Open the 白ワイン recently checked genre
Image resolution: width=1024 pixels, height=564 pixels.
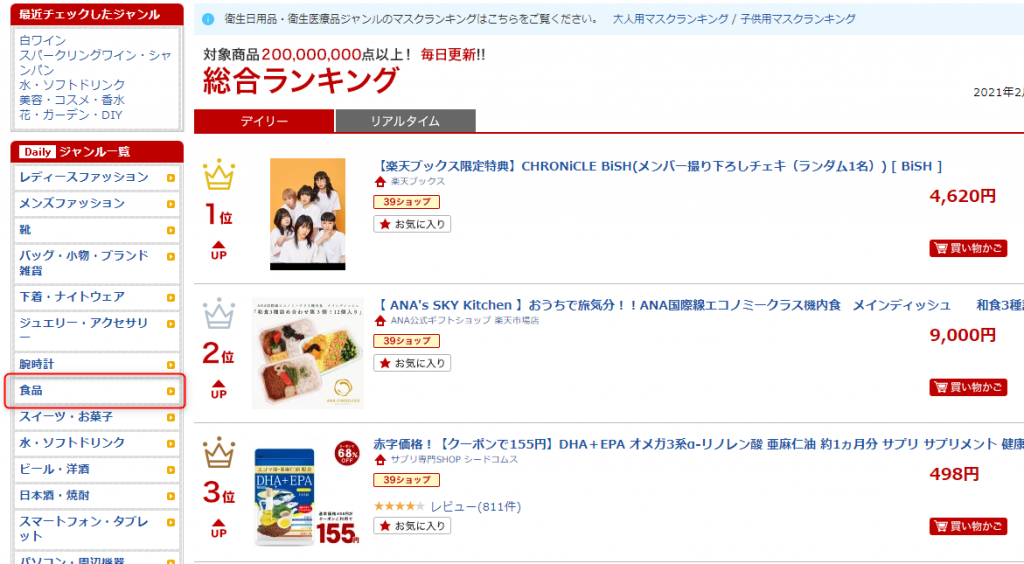(x=40, y=40)
